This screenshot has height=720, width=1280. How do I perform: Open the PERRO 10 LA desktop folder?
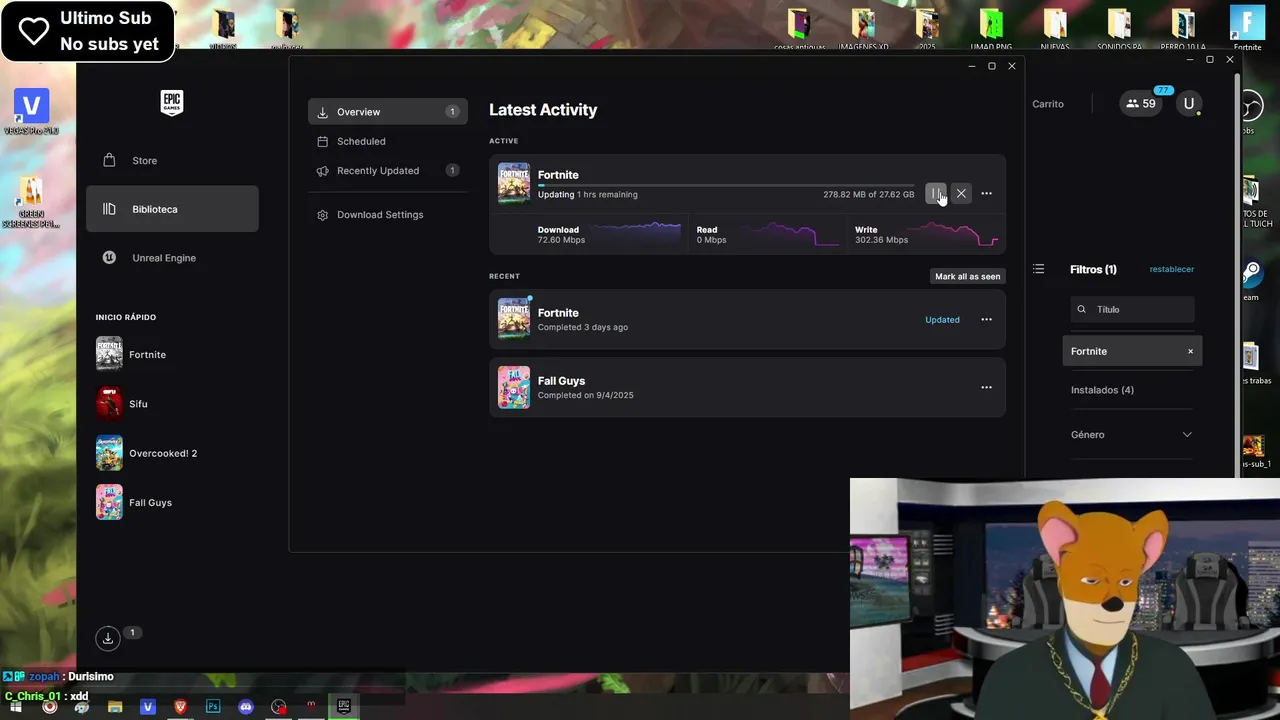tap(1183, 29)
